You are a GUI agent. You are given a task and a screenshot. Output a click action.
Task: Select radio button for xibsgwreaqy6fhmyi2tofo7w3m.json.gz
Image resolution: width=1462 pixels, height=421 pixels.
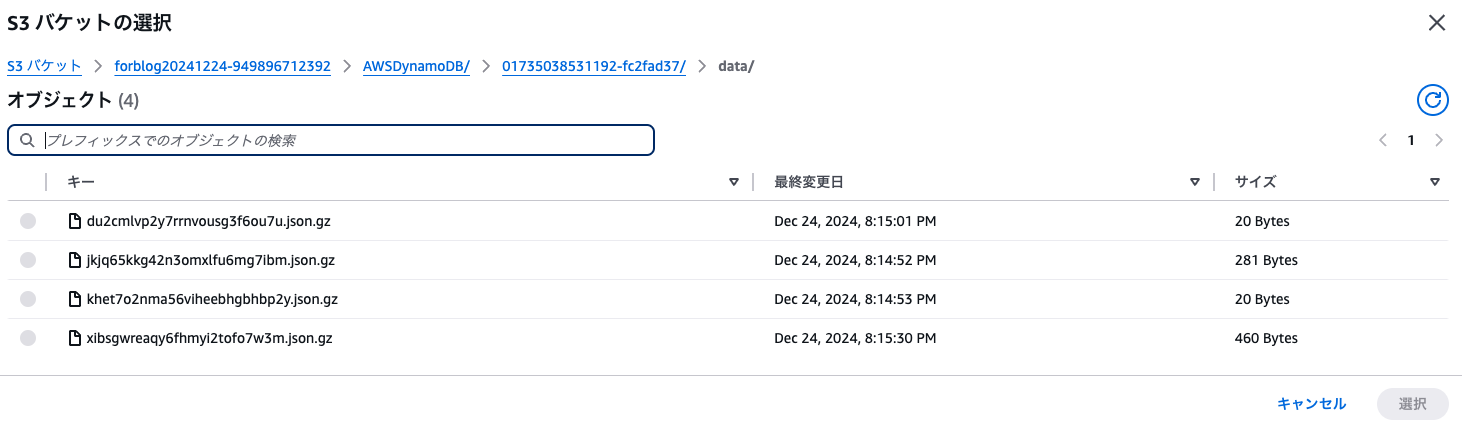click(28, 338)
